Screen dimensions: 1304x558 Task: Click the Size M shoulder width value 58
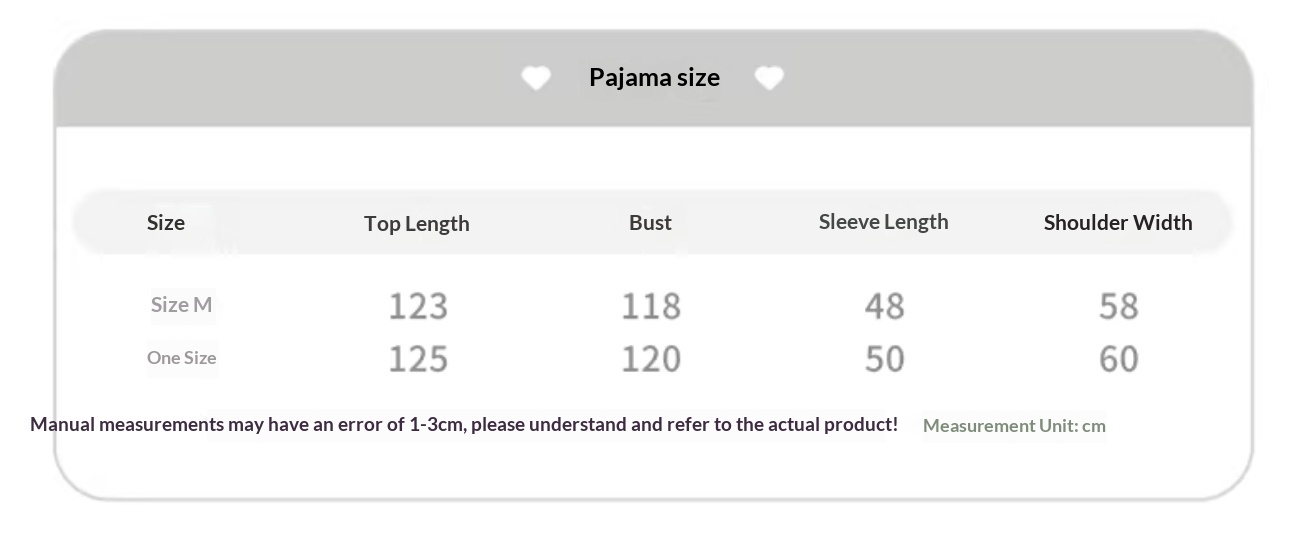point(1118,306)
